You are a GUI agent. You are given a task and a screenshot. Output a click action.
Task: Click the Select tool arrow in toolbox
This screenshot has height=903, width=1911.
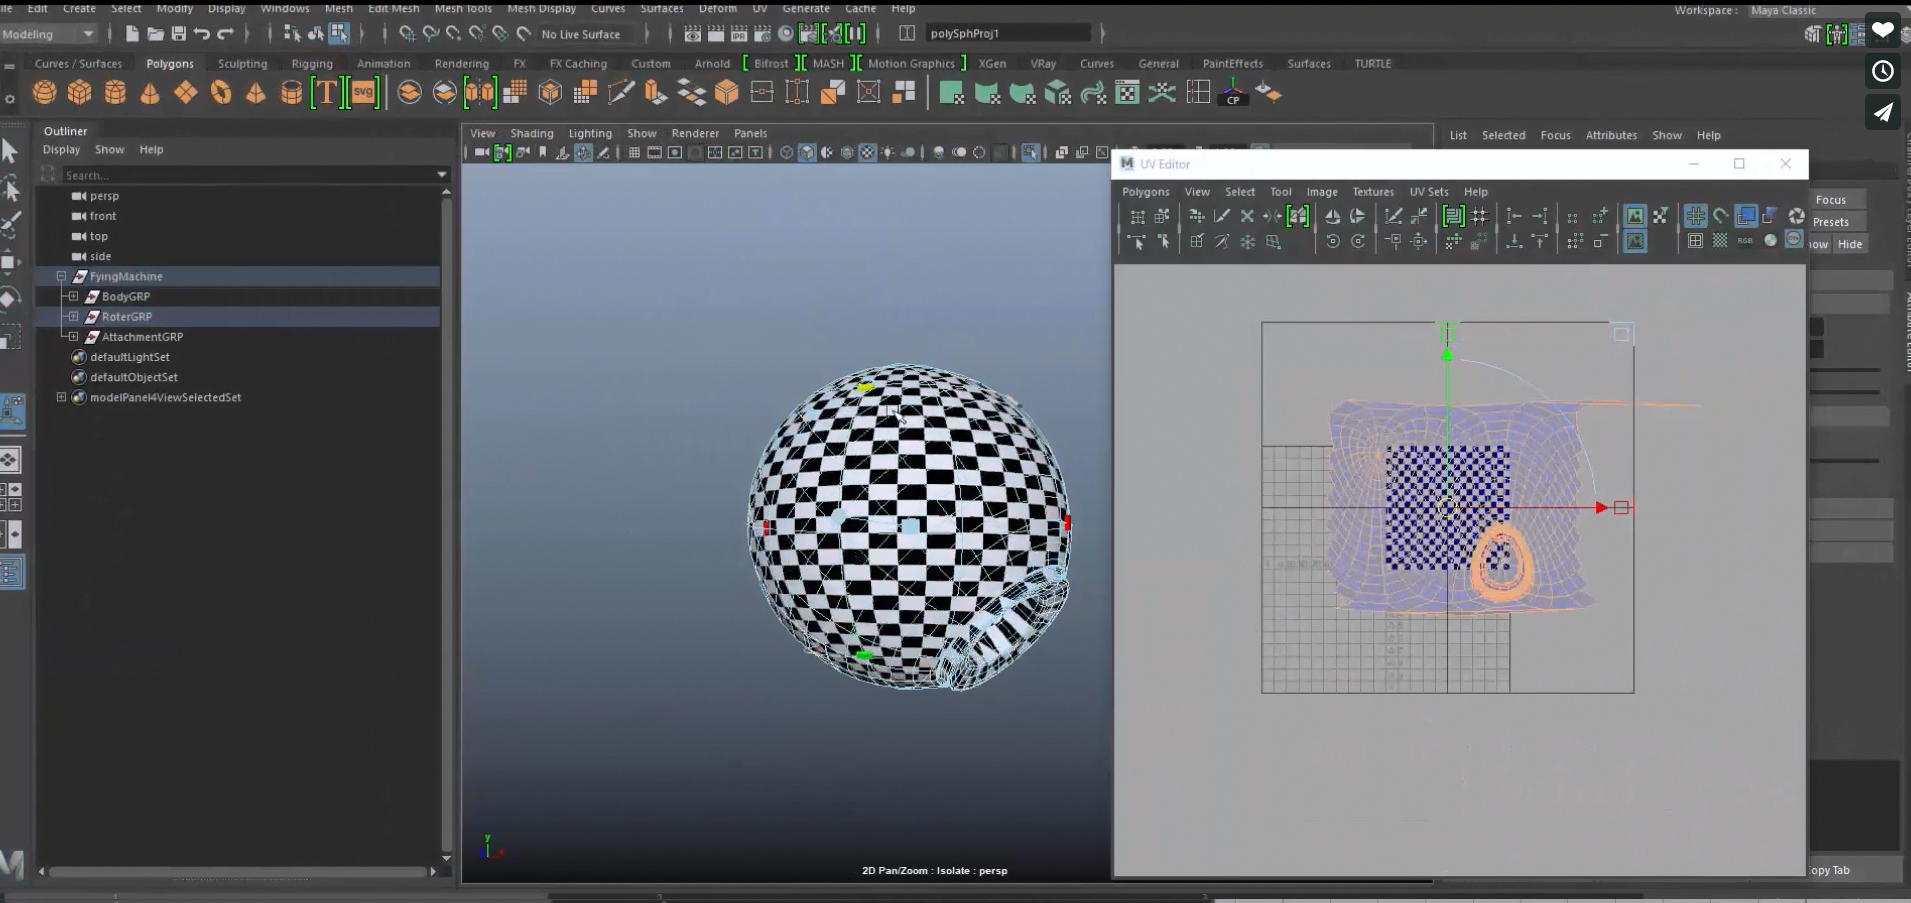(11, 151)
